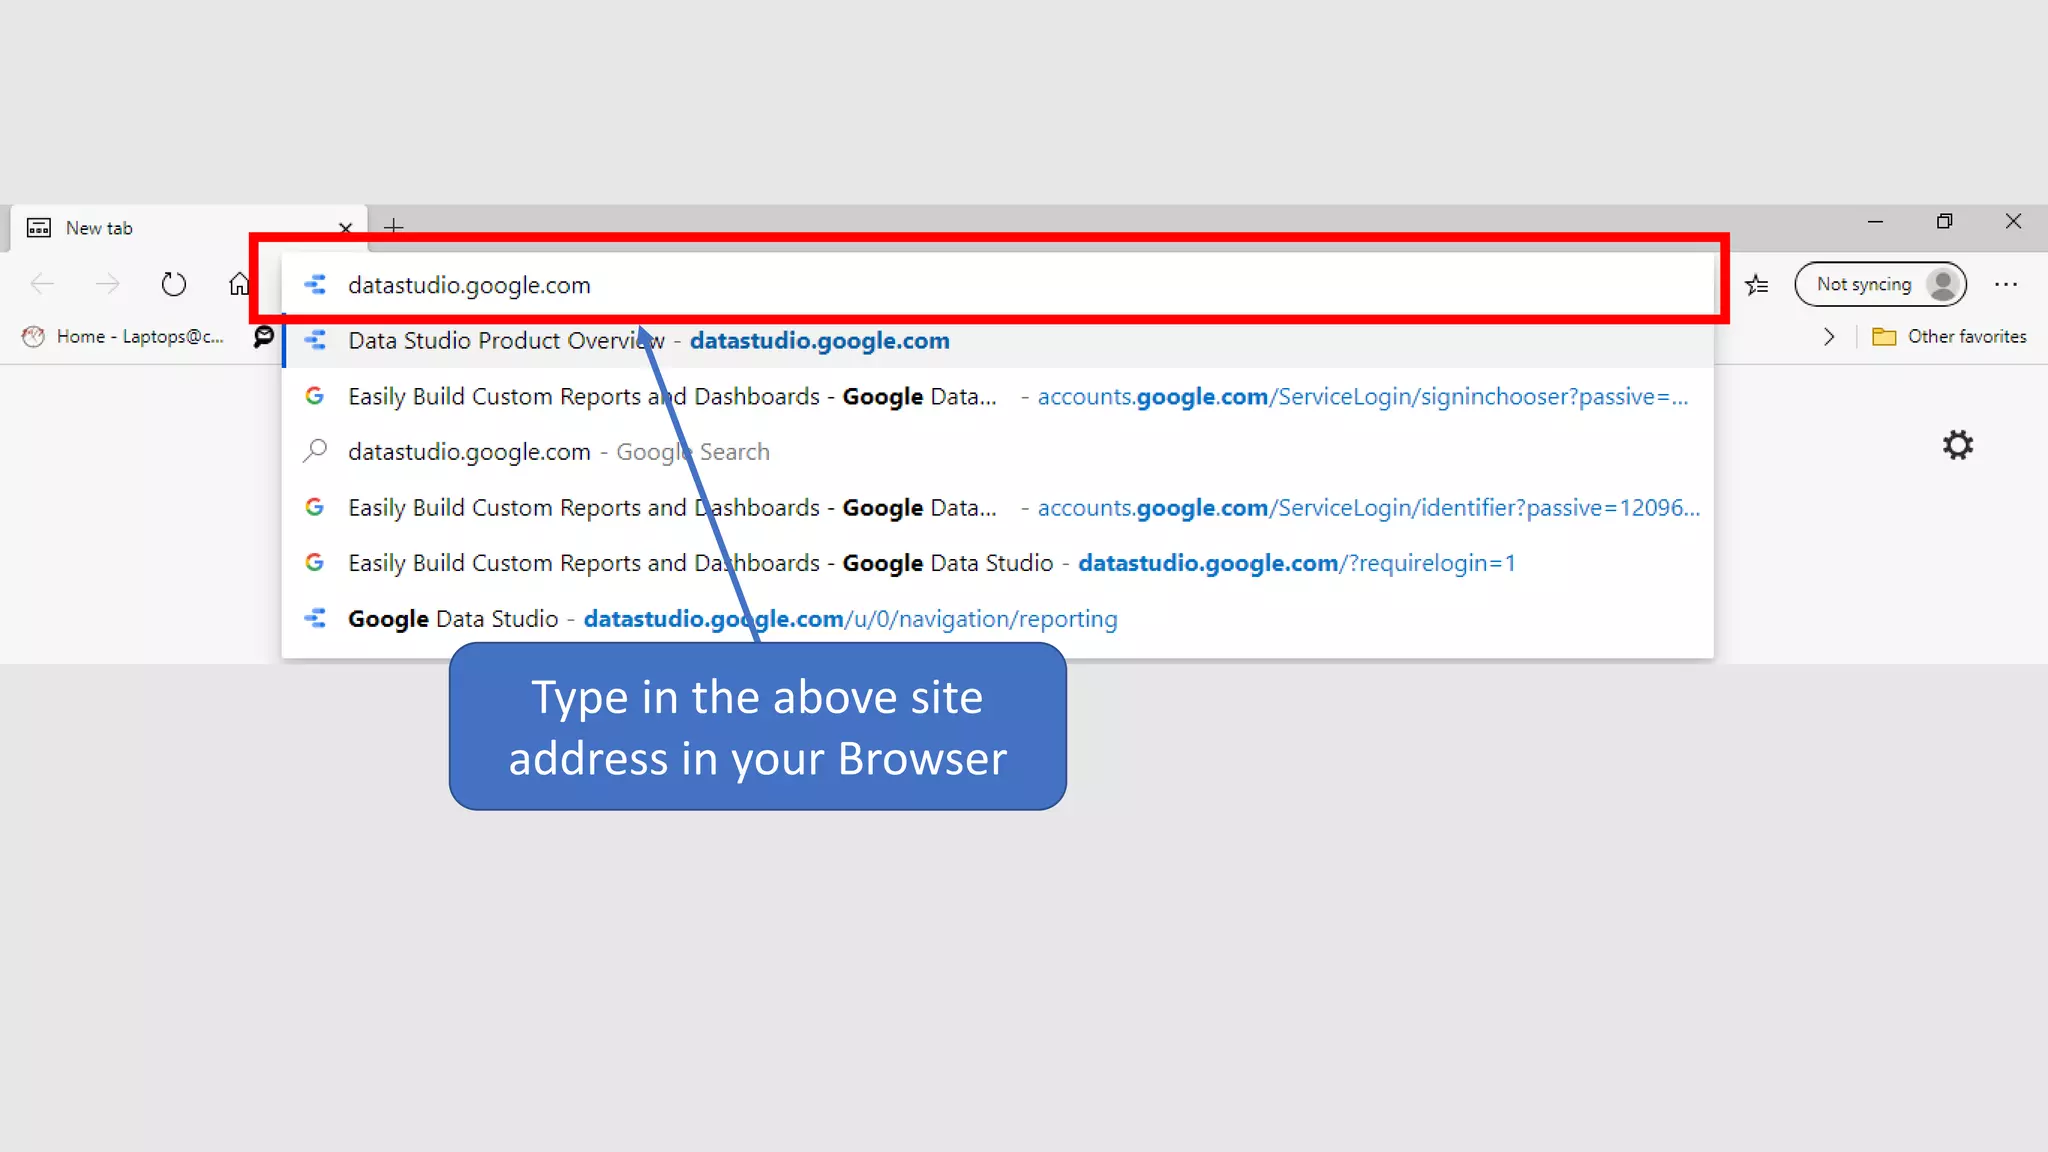This screenshot has width=2048, height=1152.
Task: Click magnifier icon of Google Search suggestion
Action: pyautogui.click(x=315, y=451)
